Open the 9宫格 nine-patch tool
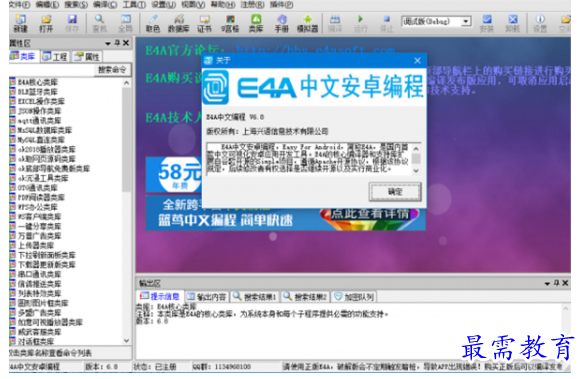Screen dimensions: 583x379 point(230,23)
